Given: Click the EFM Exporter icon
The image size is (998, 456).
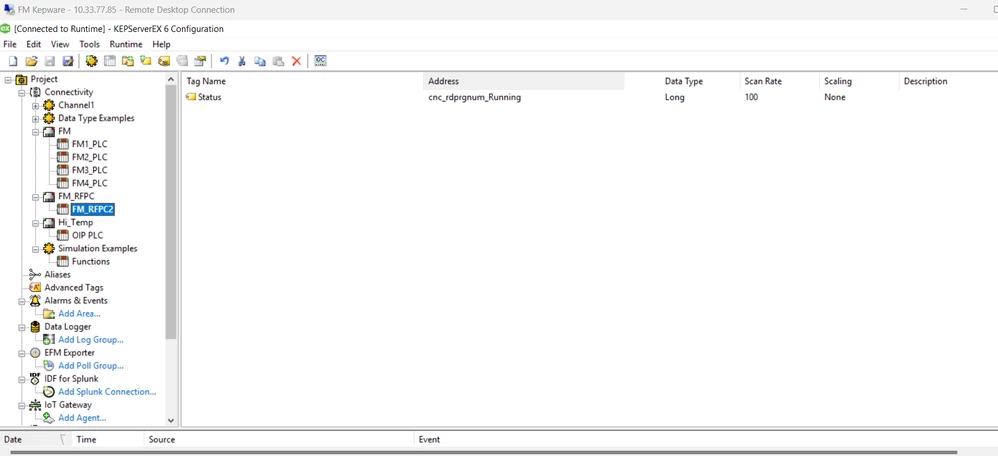Looking at the screenshot, I should [x=35, y=353].
